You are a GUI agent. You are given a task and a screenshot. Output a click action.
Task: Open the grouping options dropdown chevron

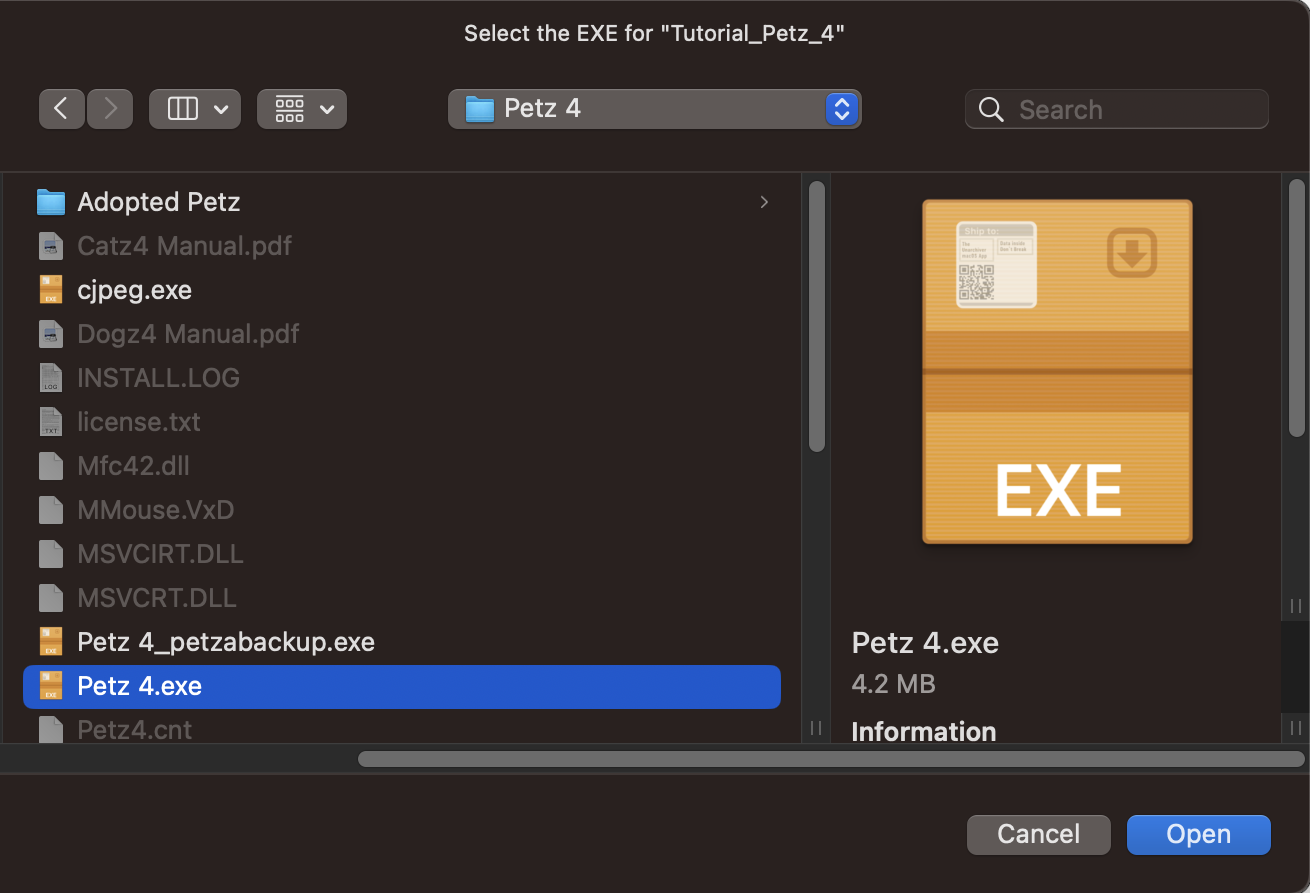point(327,109)
